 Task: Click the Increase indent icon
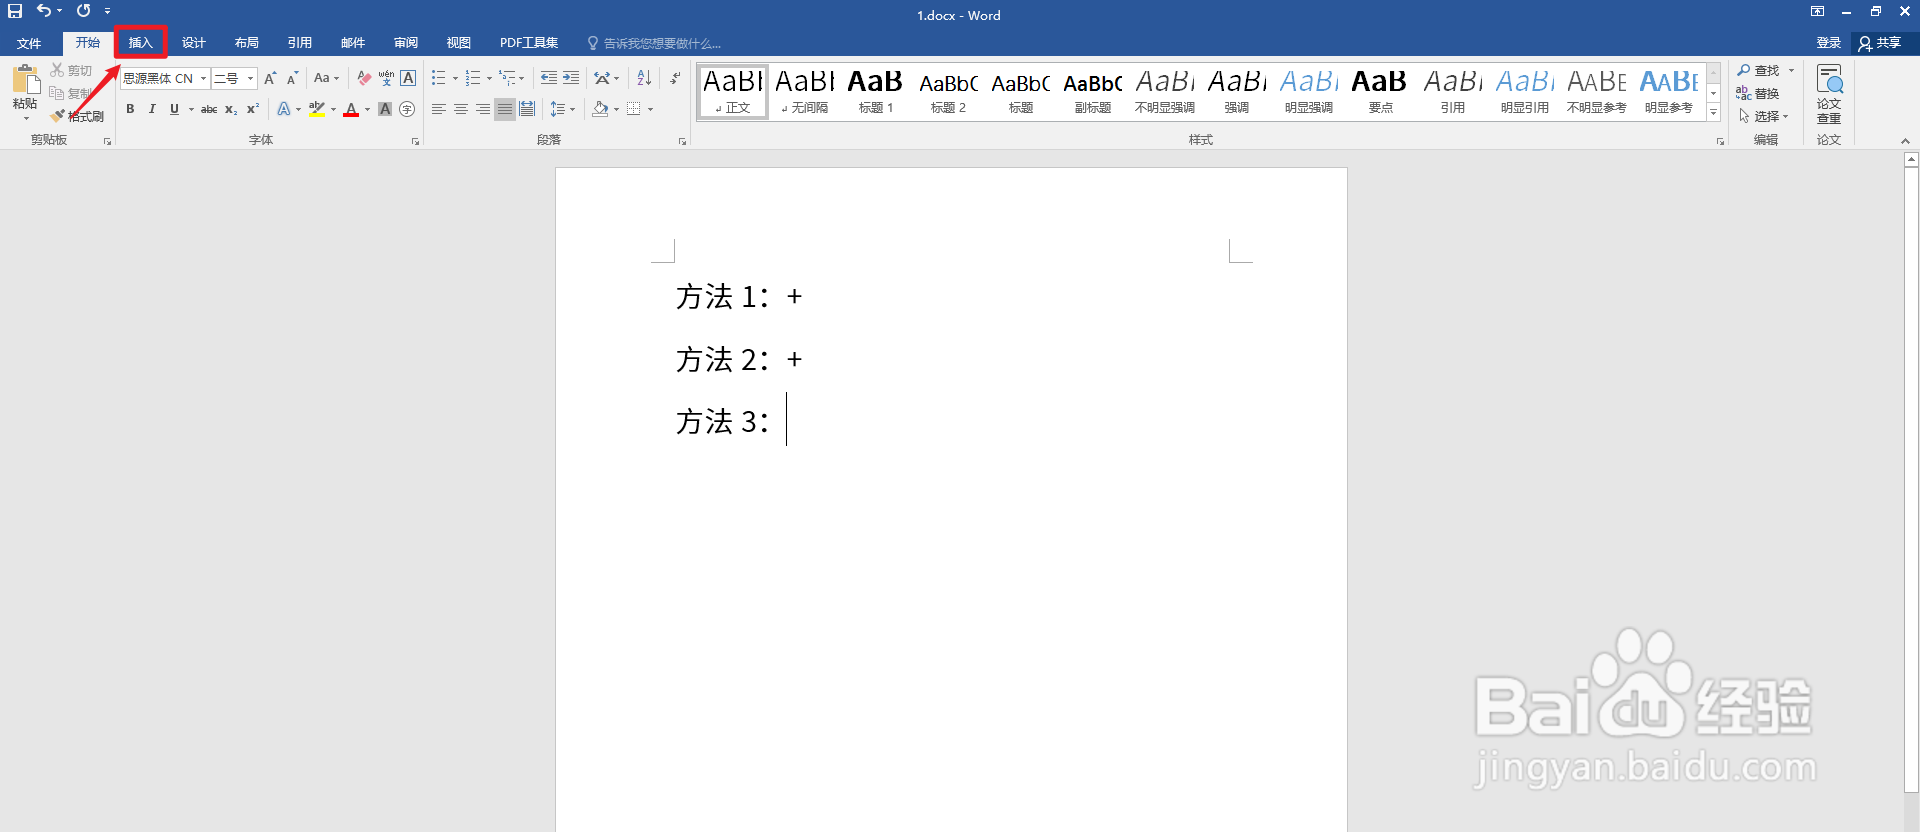click(571, 78)
